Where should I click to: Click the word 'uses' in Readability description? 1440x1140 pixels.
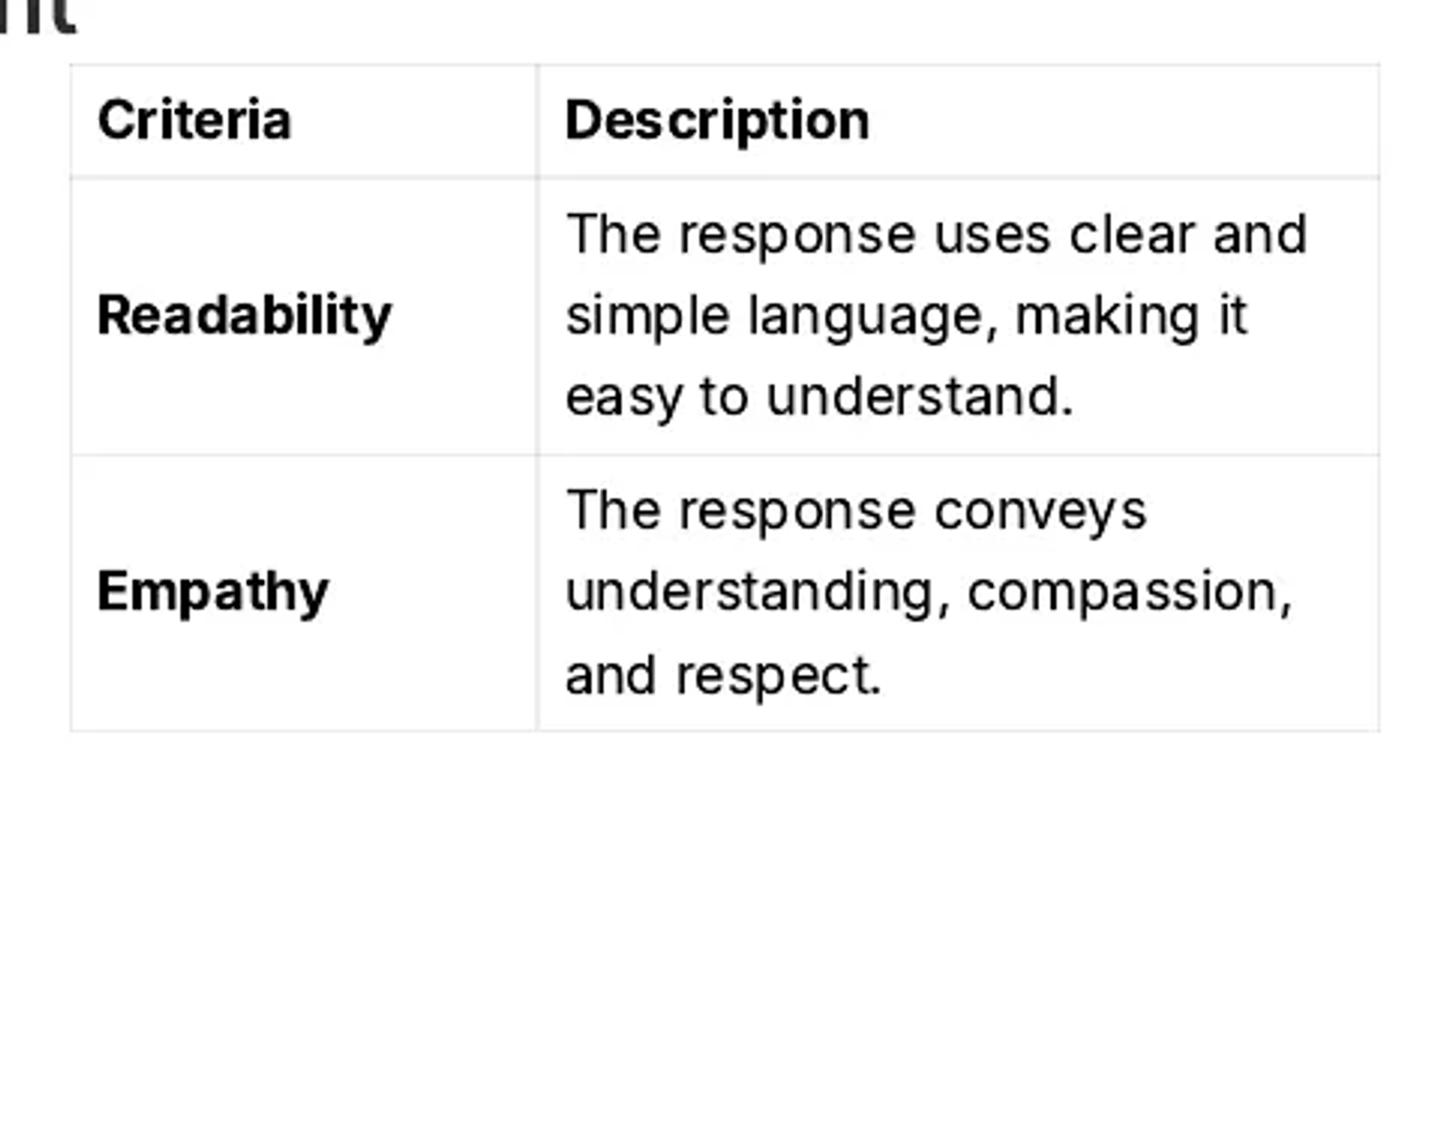(x=992, y=236)
